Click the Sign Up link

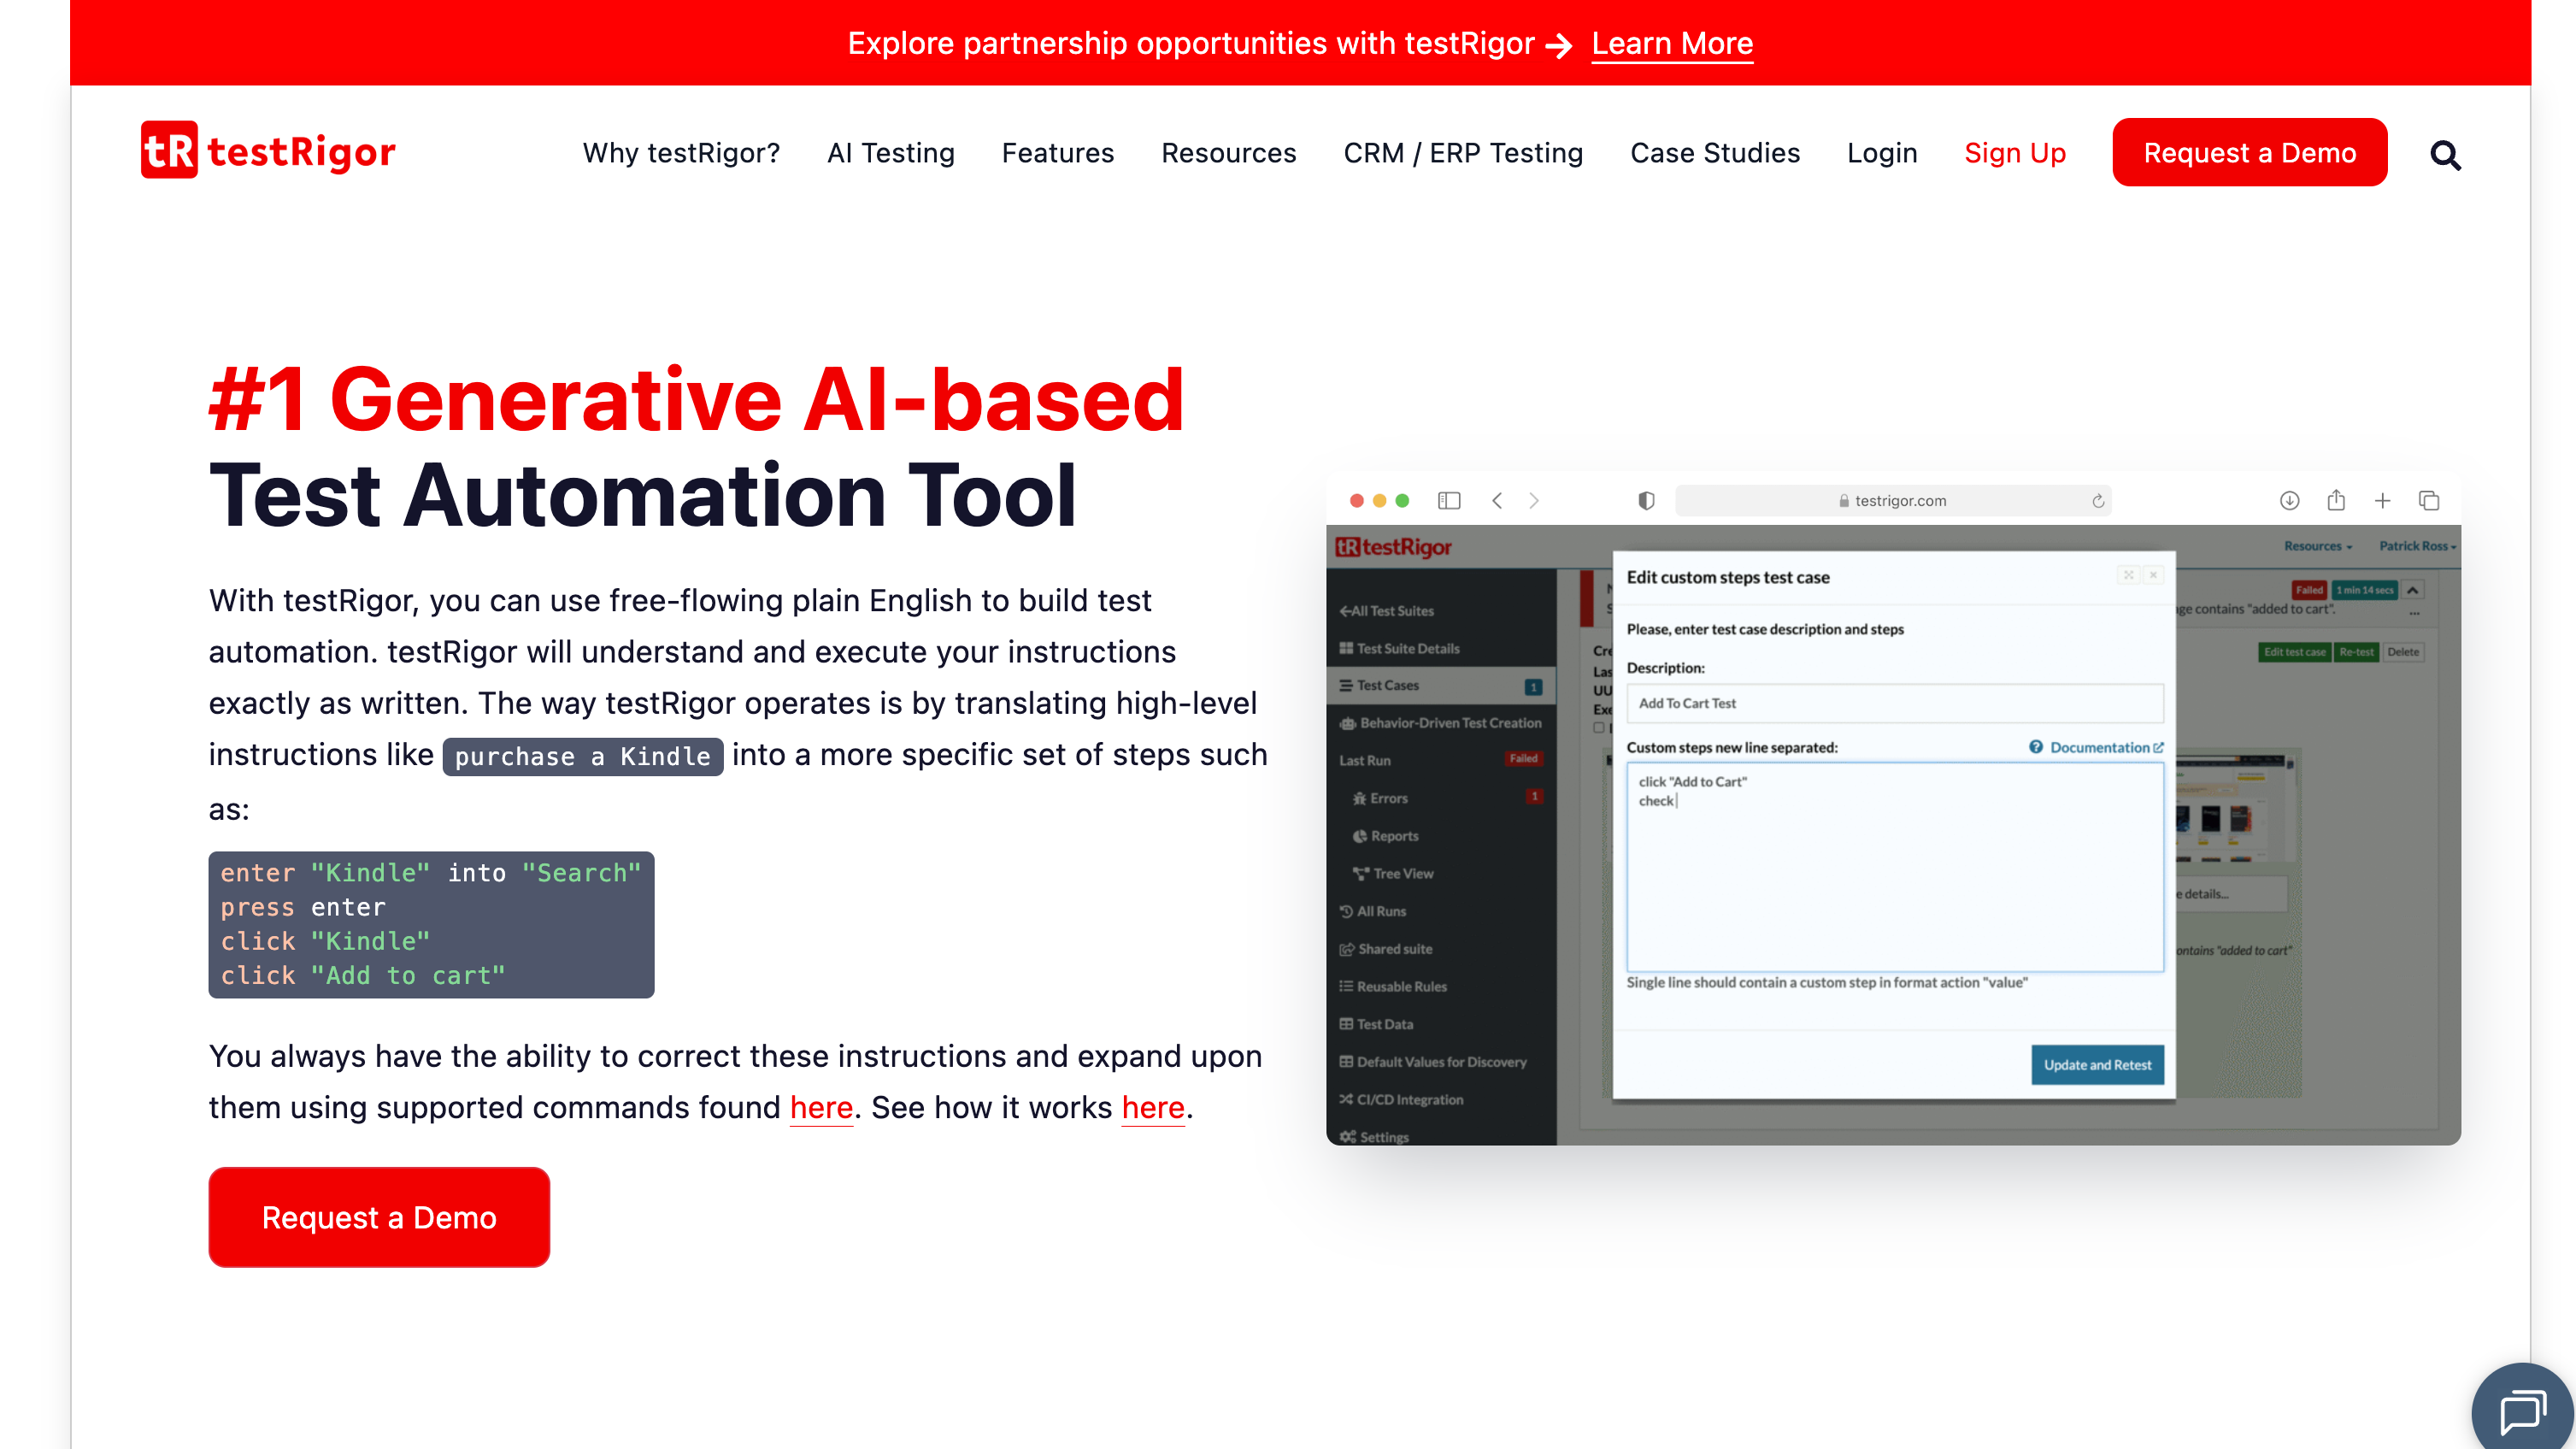2014,153
